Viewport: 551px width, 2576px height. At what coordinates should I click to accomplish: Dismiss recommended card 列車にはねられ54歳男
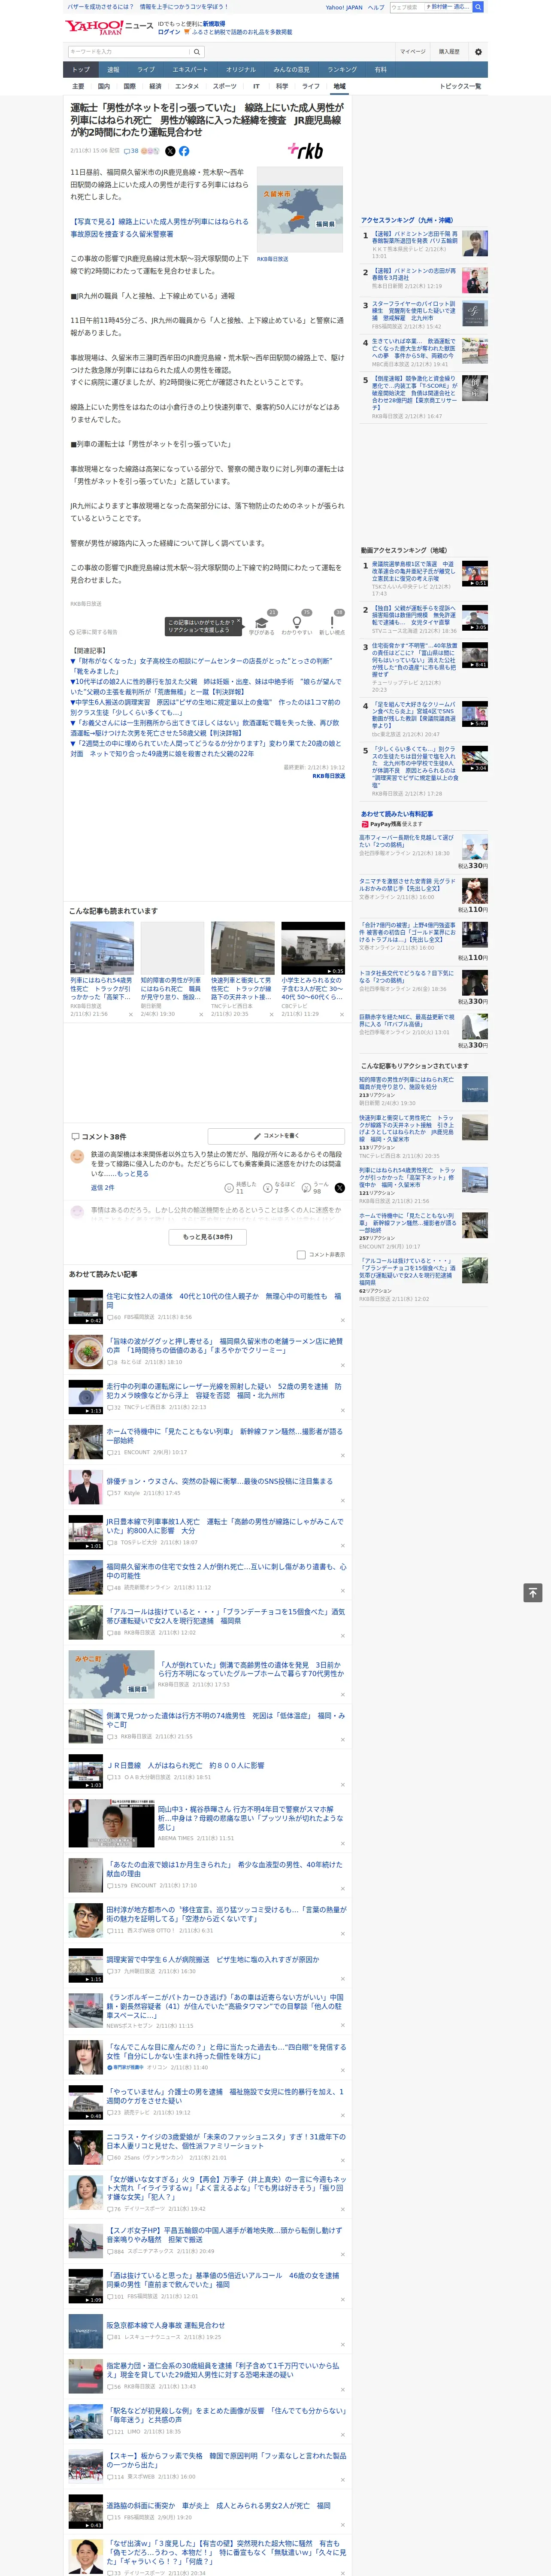click(x=130, y=1014)
